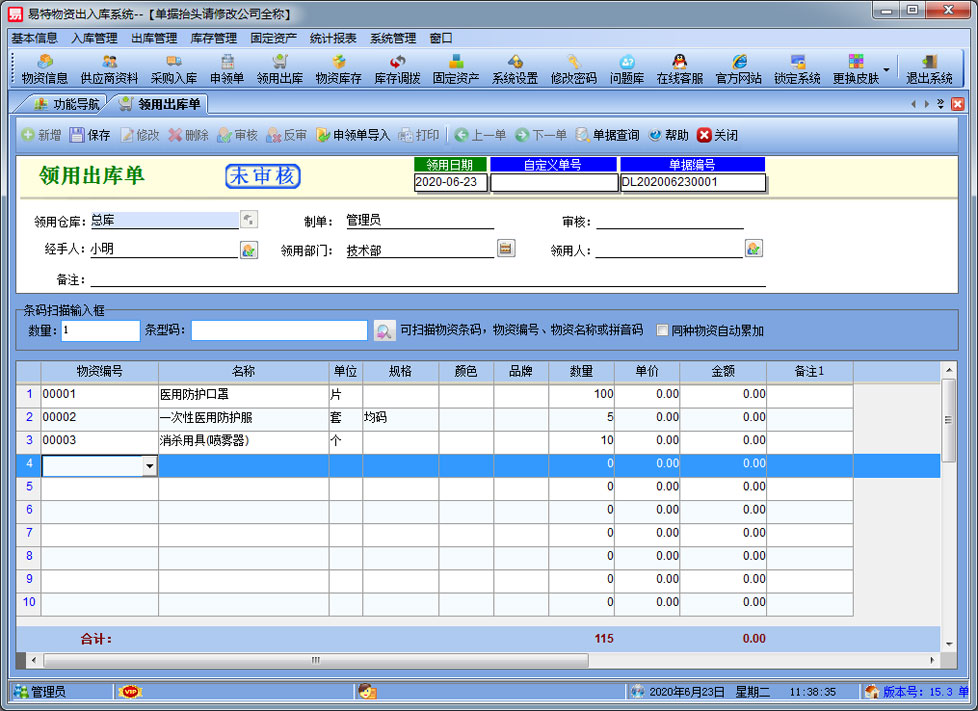Open the 更换皮肤 dropdown arrow
This screenshot has height=711, width=978.
click(886, 70)
